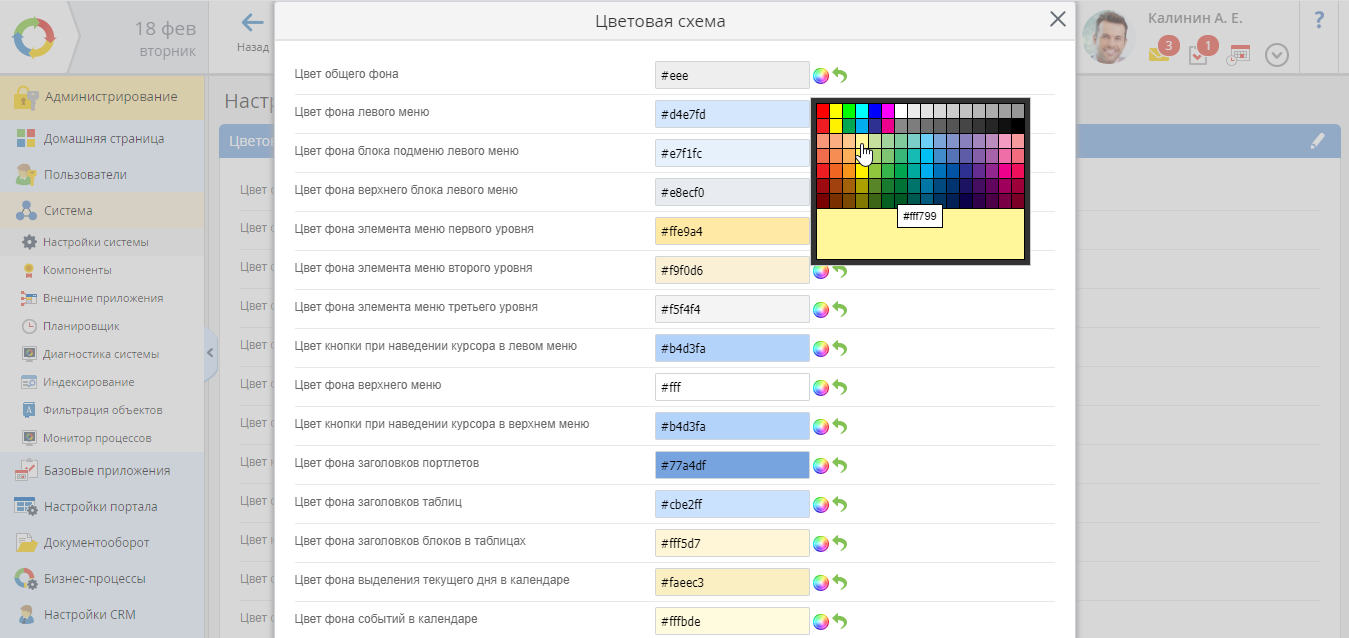This screenshot has height=638, width=1349.
Task: Pick the red swatch in color palette
Action: [823, 111]
